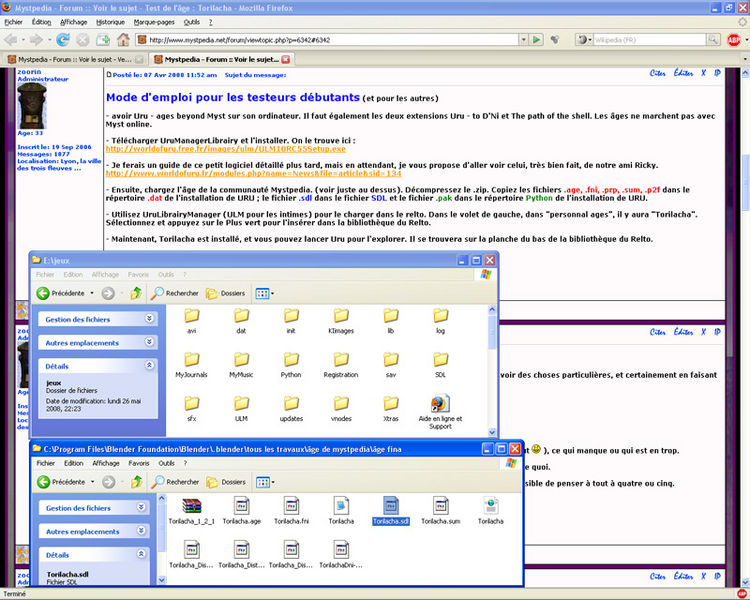Click Citer on the top post
This screenshot has height=600, width=750.
click(658, 73)
